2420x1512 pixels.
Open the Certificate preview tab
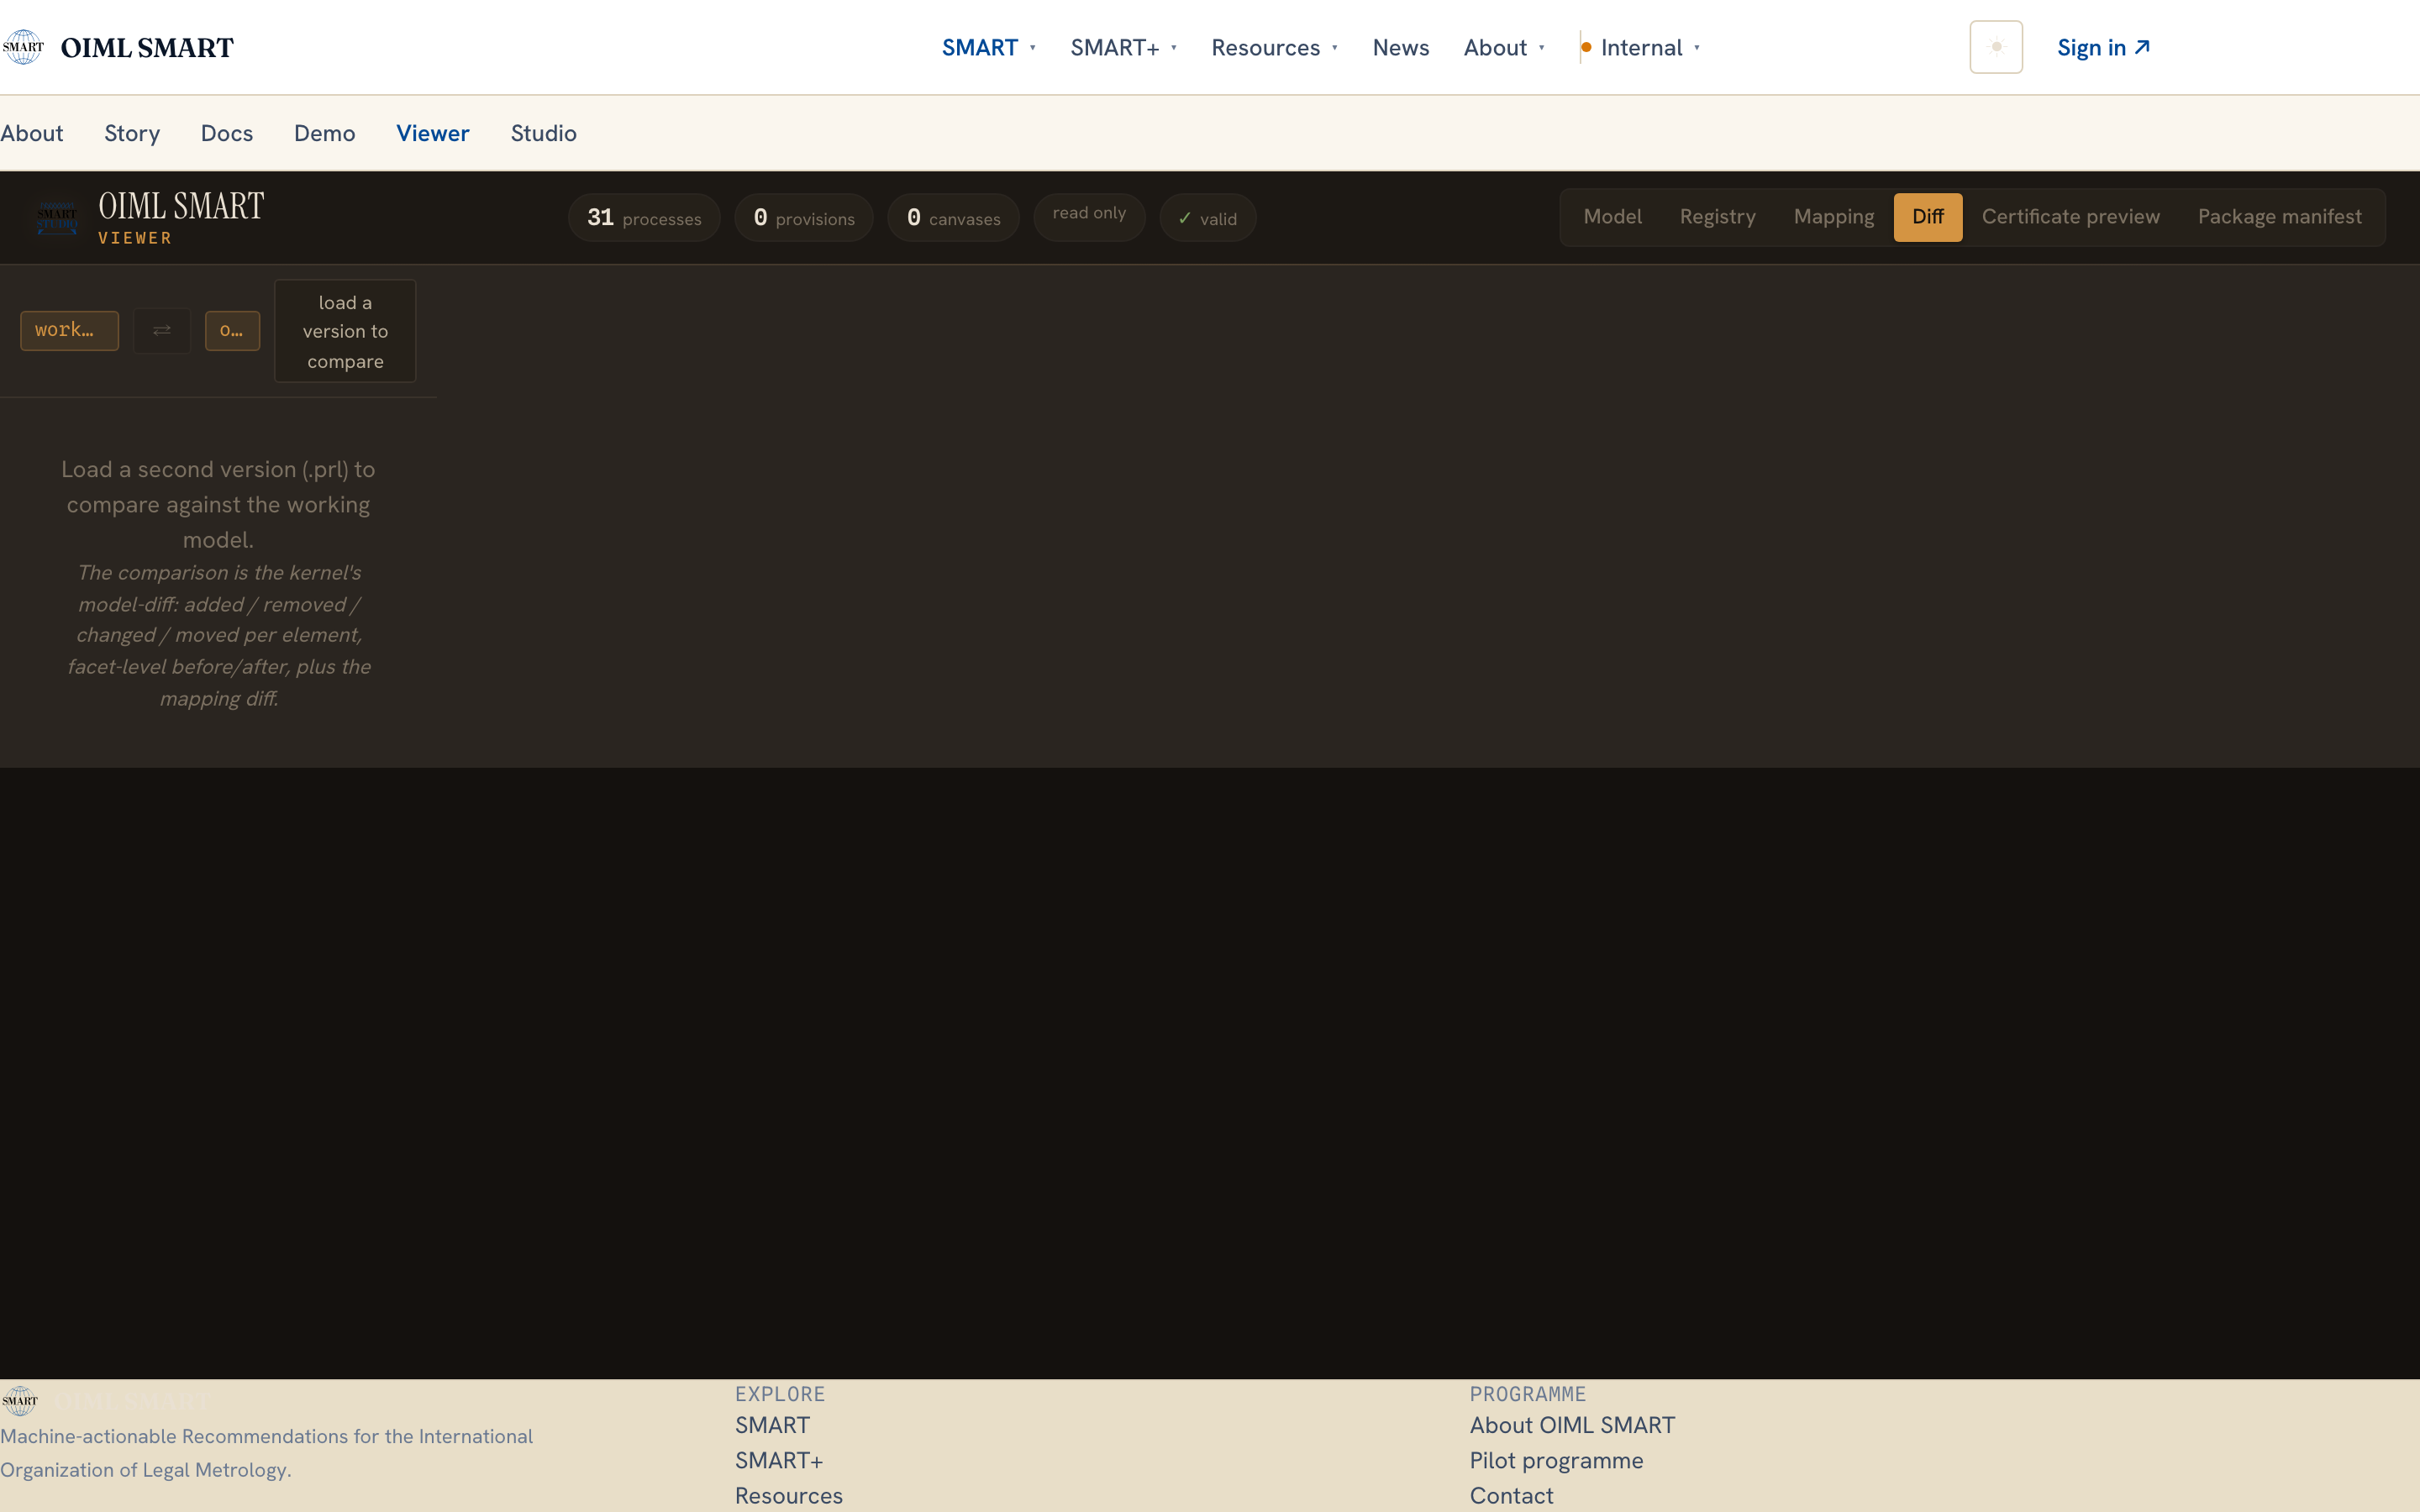point(2070,217)
